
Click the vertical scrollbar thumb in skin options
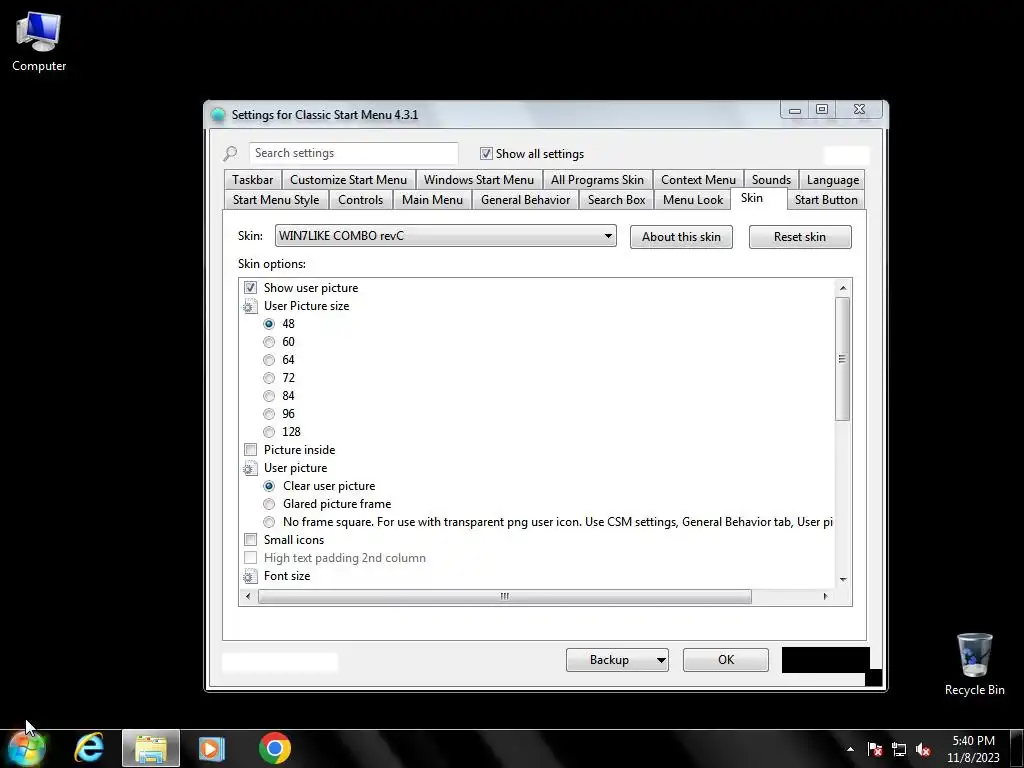point(842,359)
